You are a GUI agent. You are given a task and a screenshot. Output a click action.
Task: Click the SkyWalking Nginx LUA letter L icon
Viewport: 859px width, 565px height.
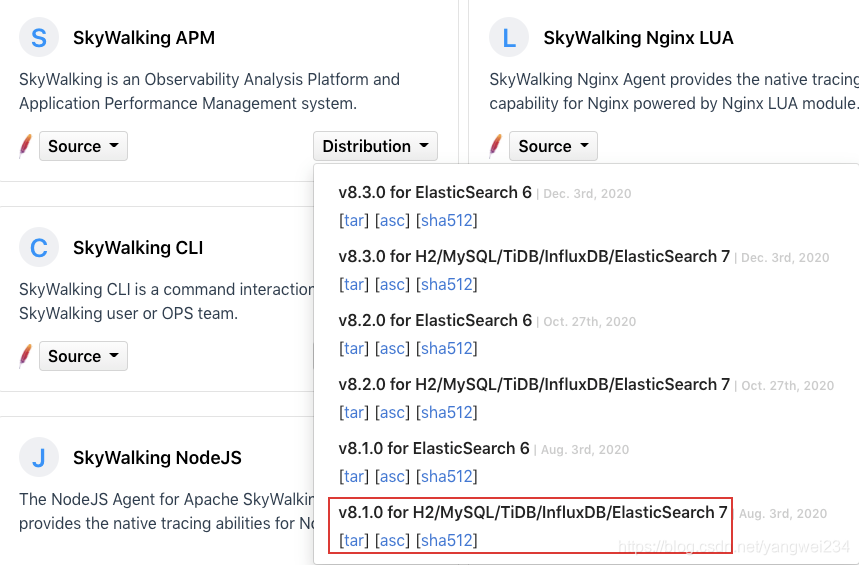pos(509,37)
